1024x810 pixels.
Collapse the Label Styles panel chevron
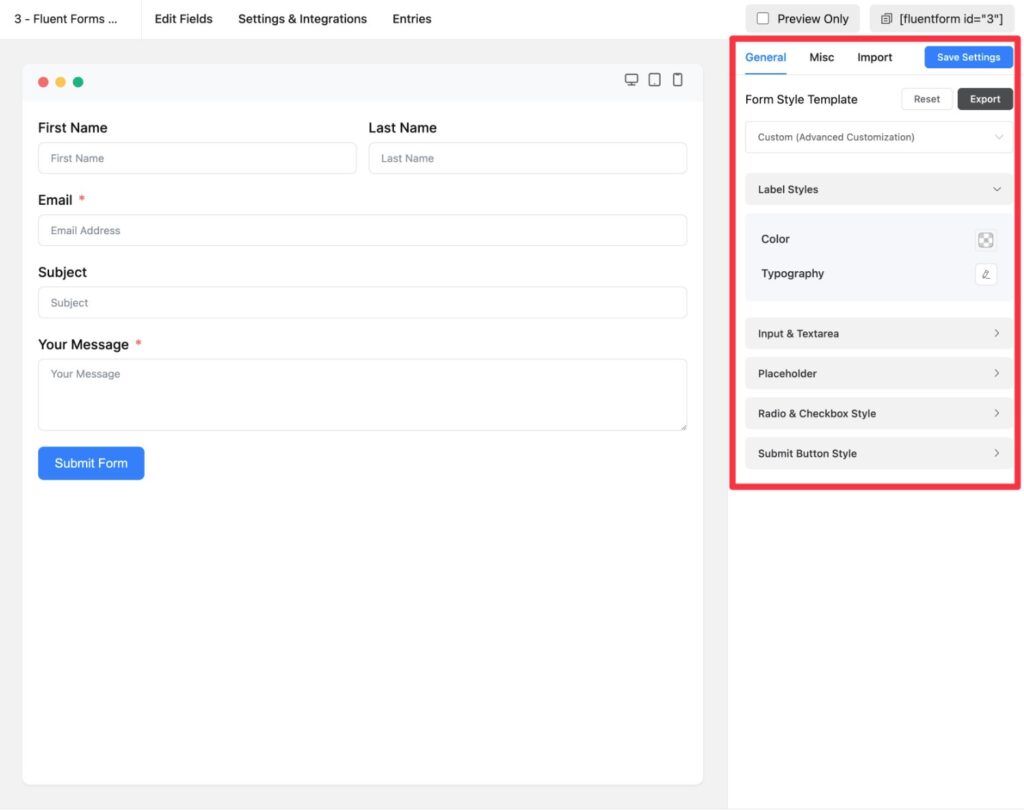997,189
